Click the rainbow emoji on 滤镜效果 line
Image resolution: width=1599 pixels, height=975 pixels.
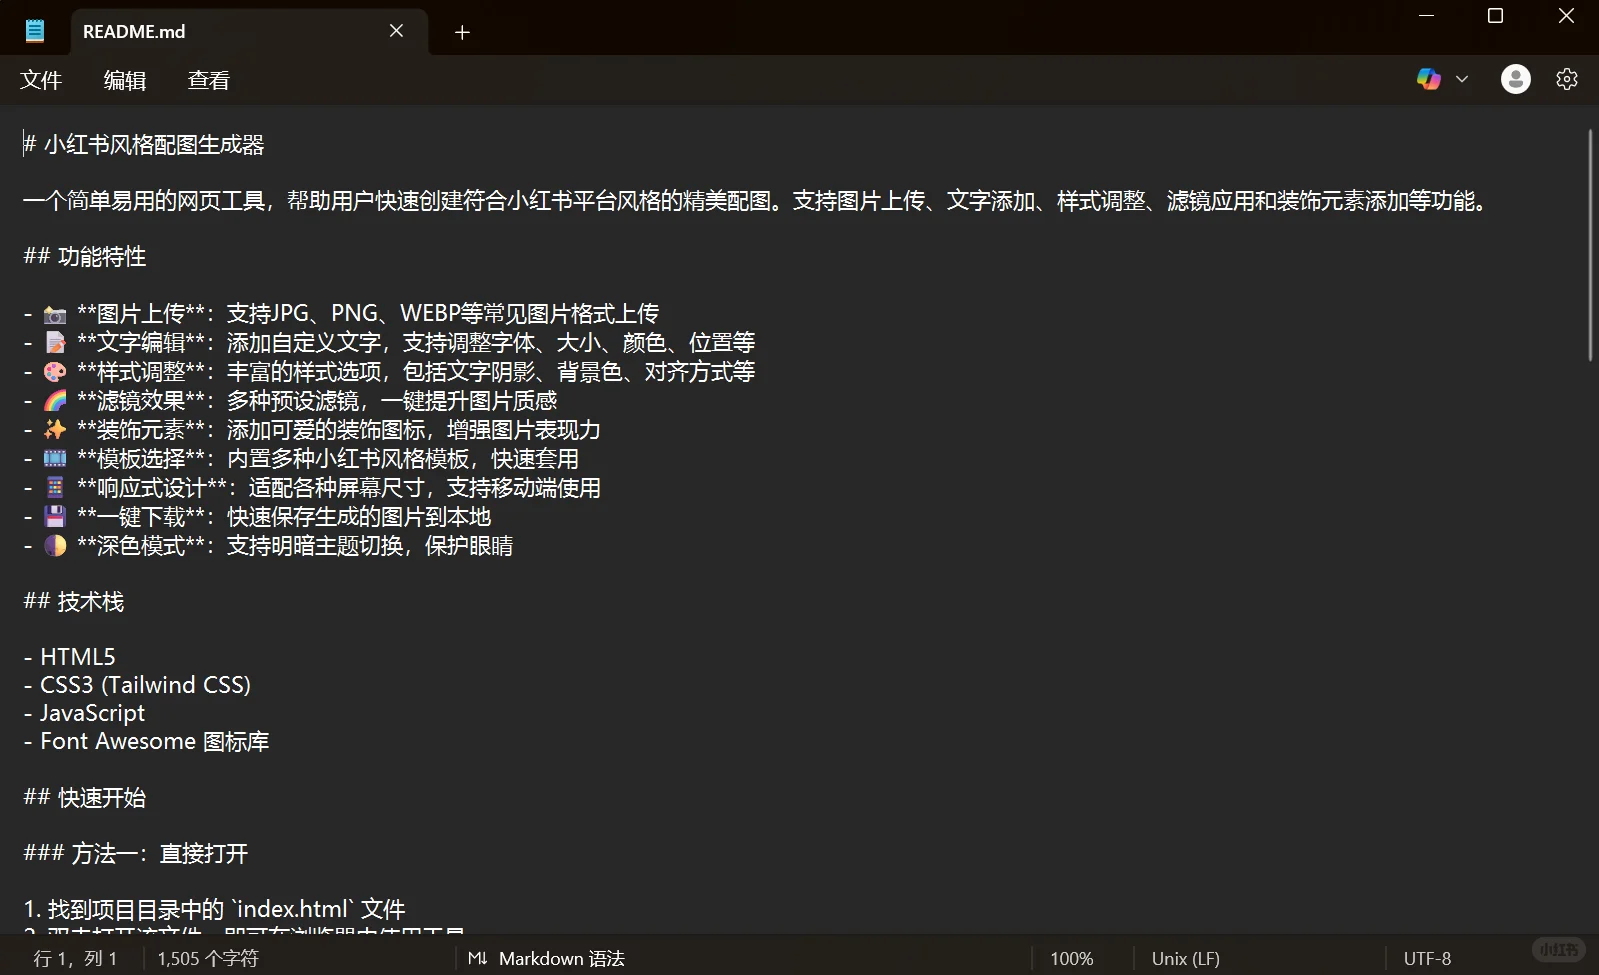coord(55,401)
